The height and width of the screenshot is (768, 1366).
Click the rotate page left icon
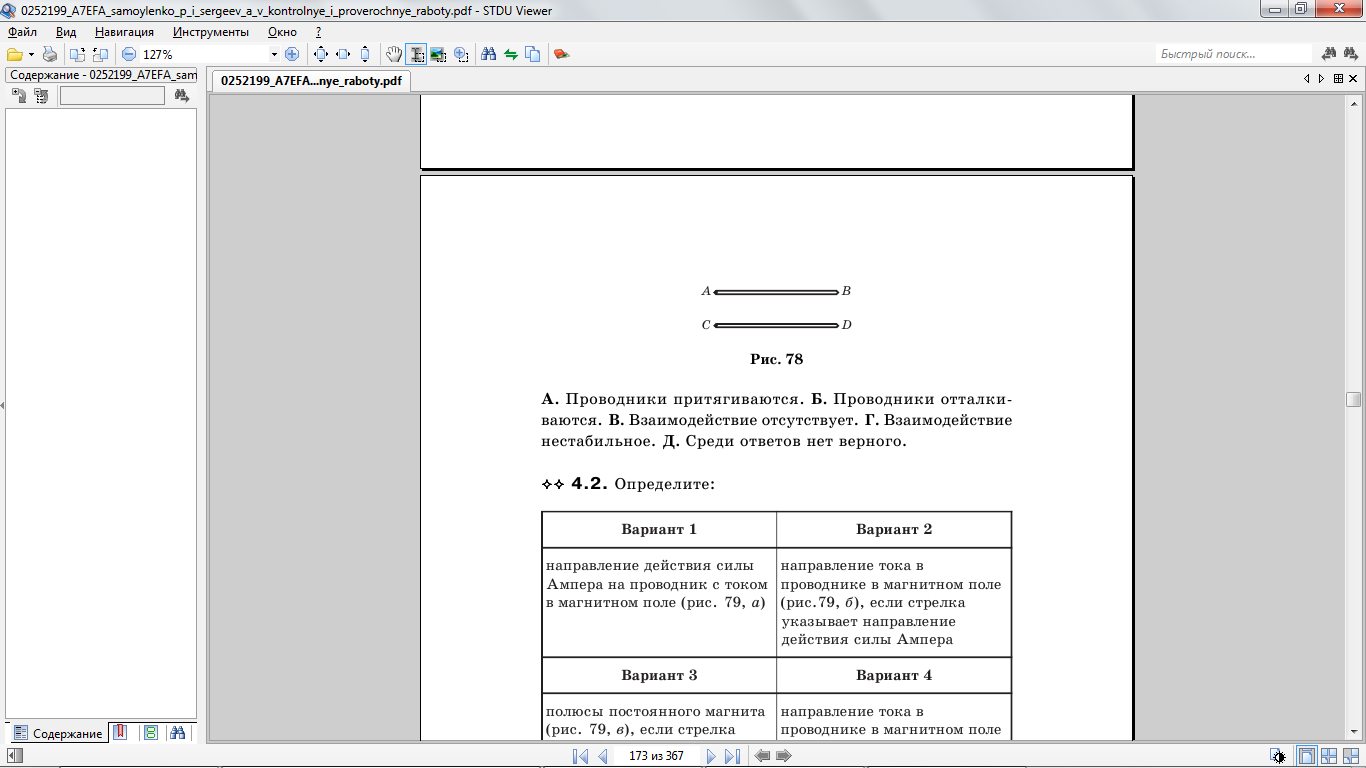pyautogui.click(x=78, y=54)
